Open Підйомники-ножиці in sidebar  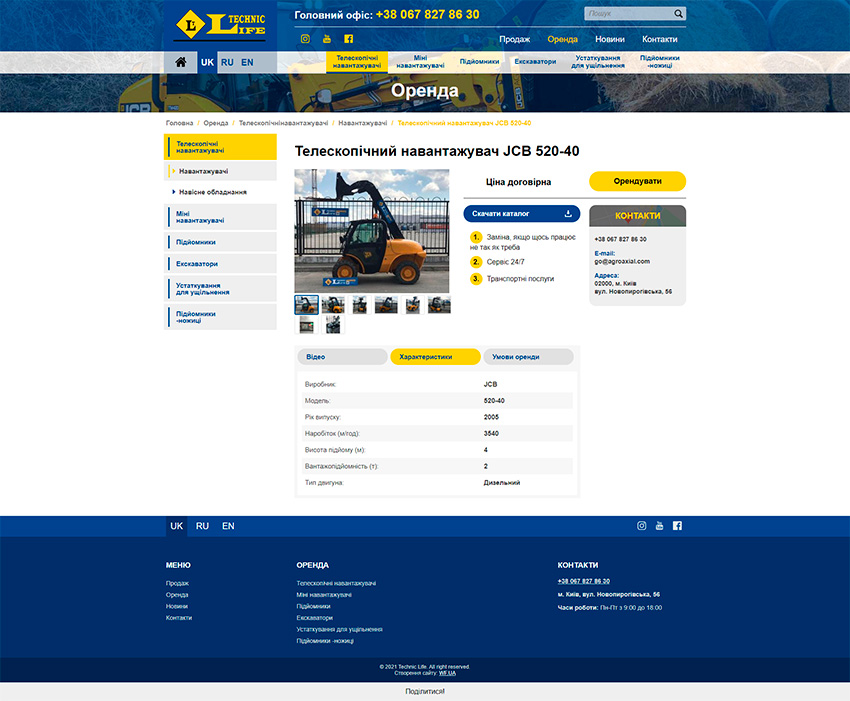click(x=220, y=317)
